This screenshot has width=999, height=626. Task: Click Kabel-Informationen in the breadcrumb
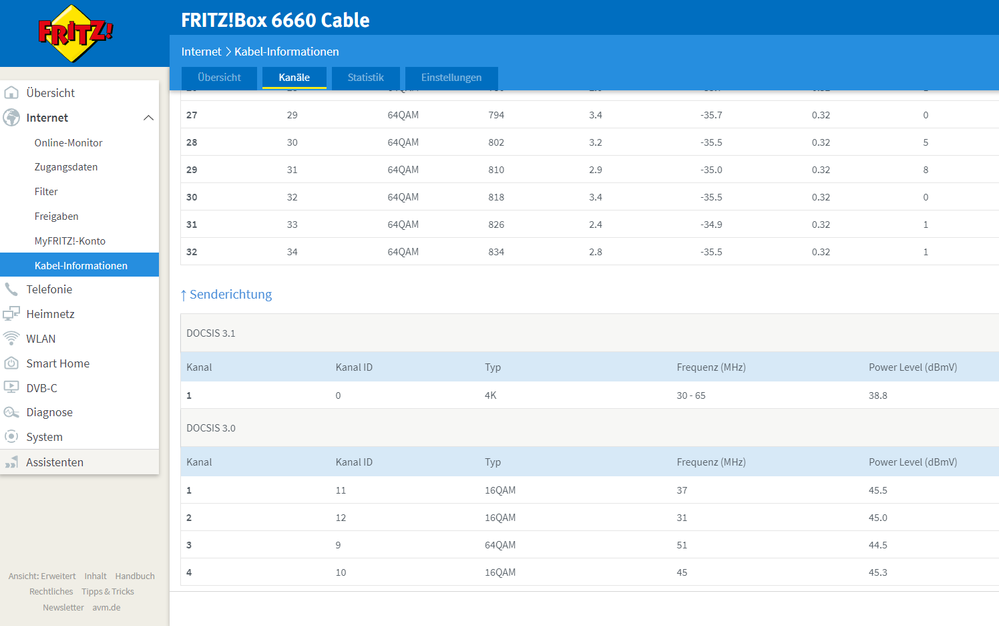point(286,52)
